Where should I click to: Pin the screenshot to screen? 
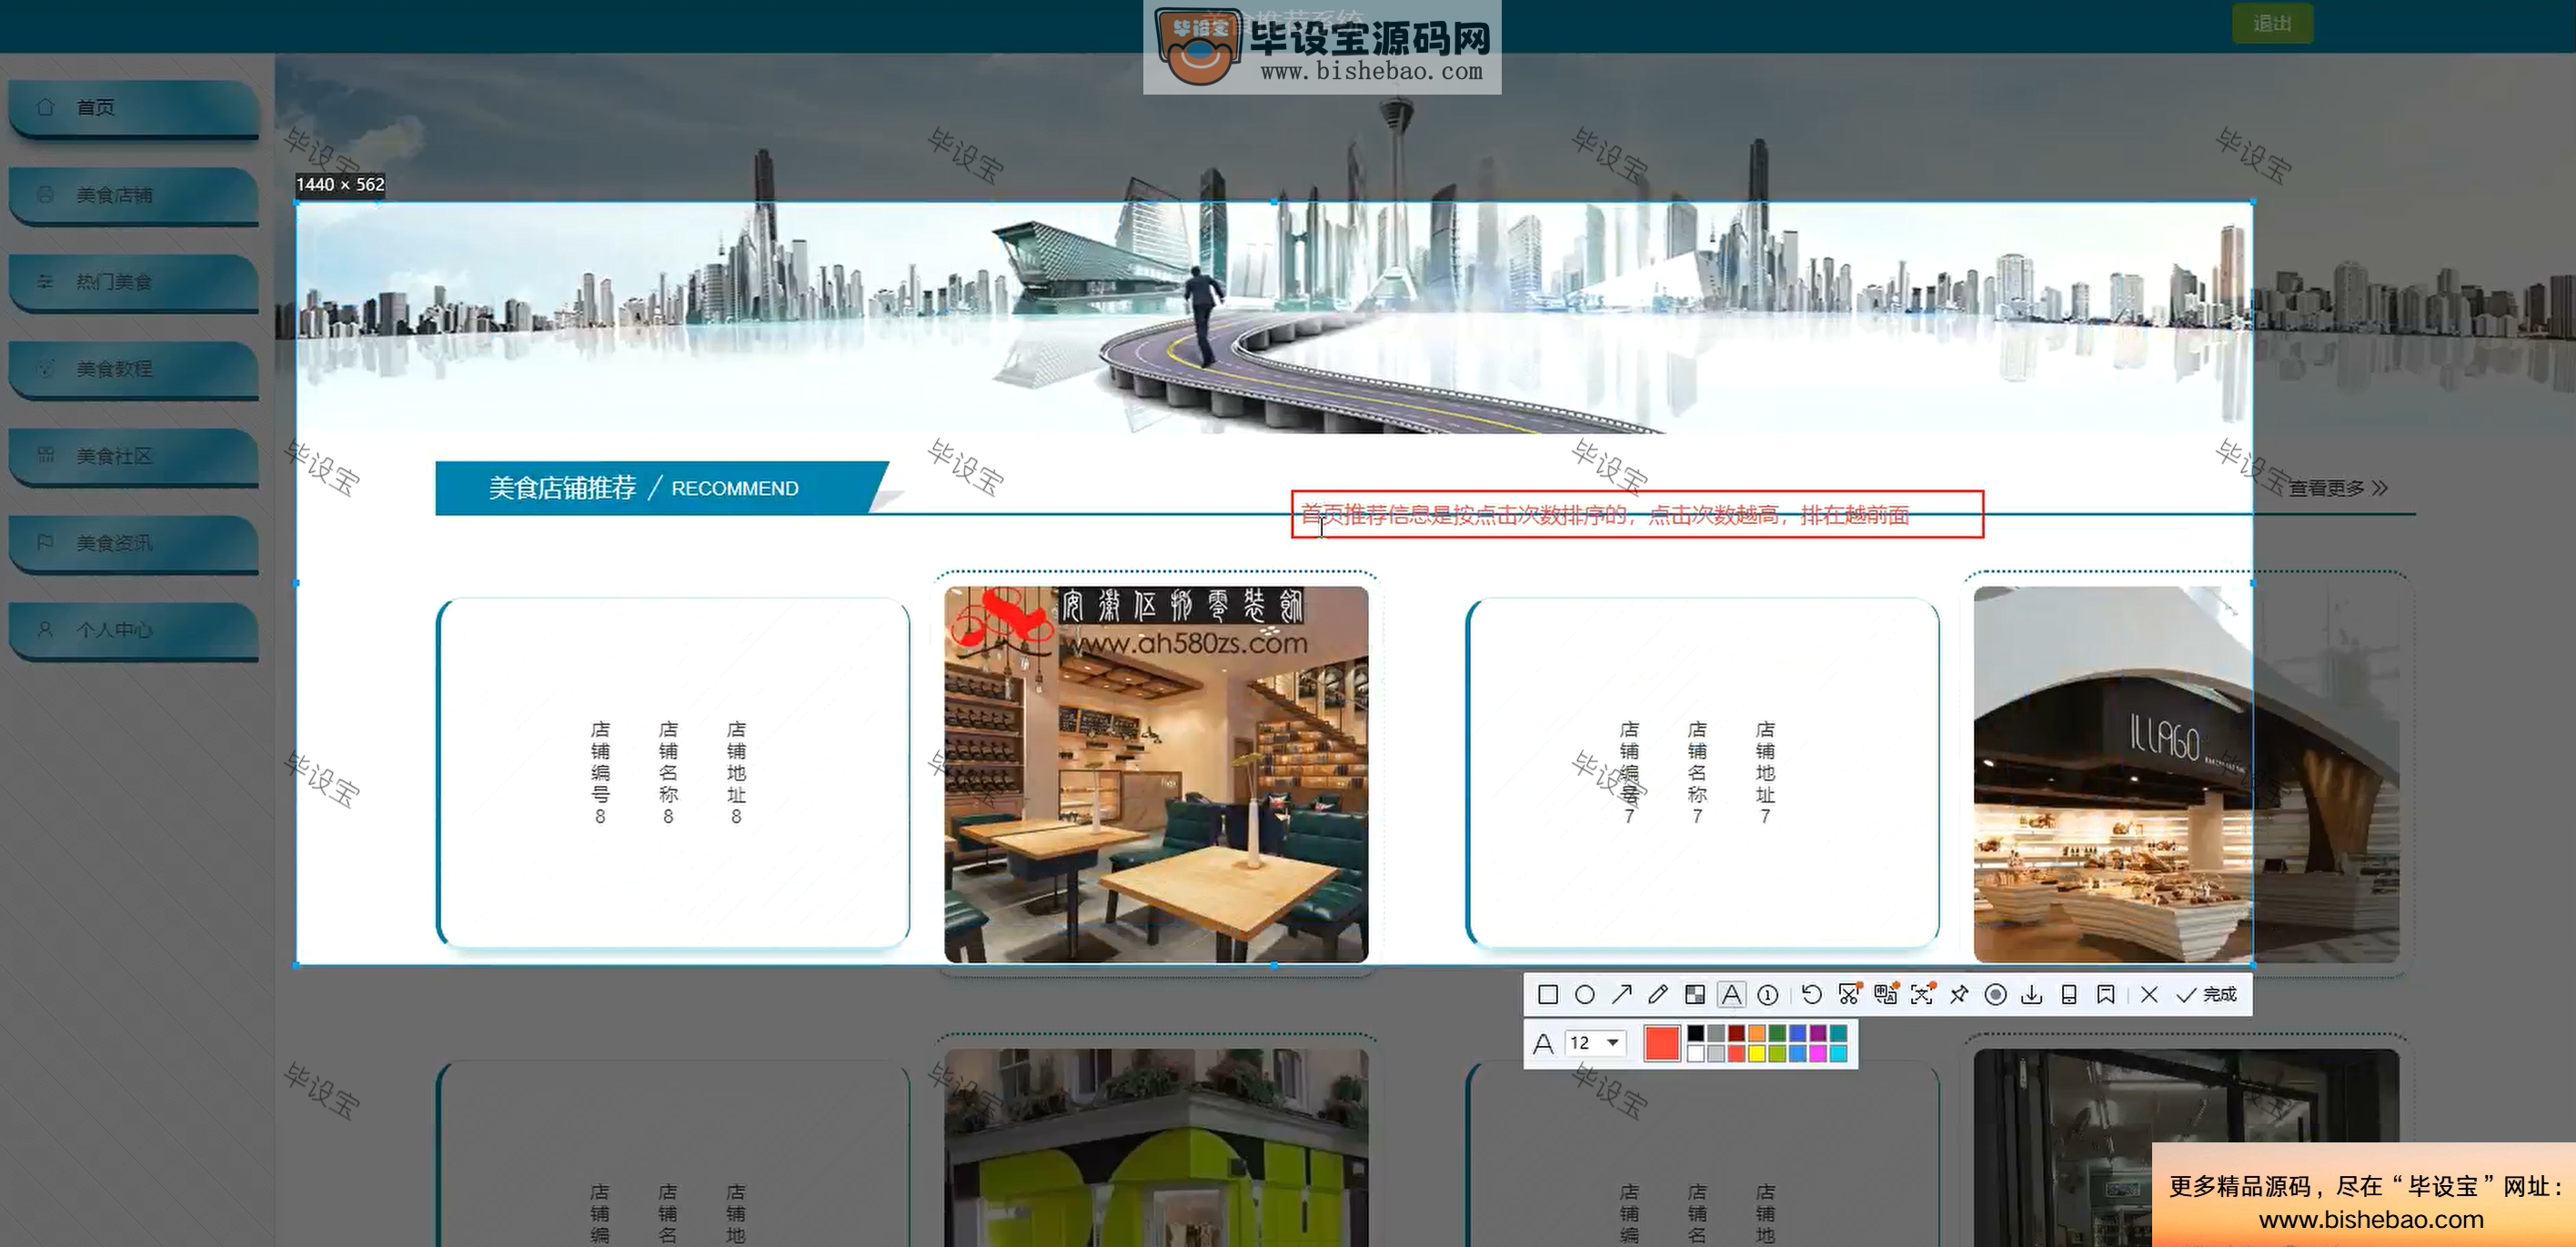coord(1959,994)
